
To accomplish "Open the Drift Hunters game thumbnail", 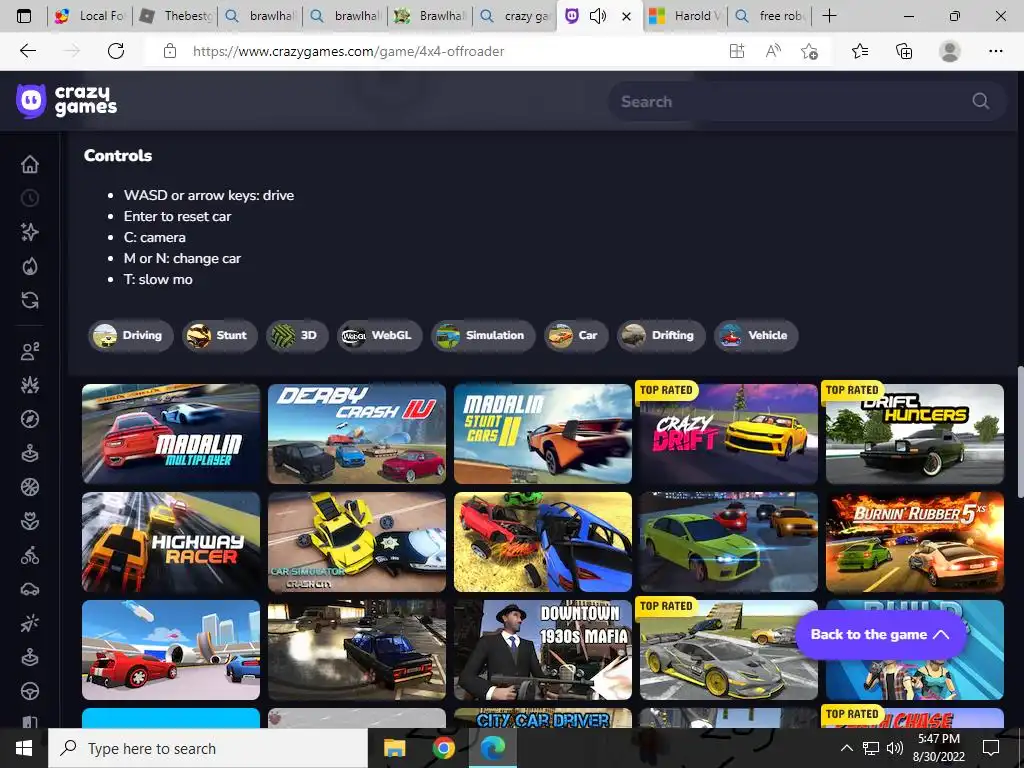I will pyautogui.click(x=914, y=434).
